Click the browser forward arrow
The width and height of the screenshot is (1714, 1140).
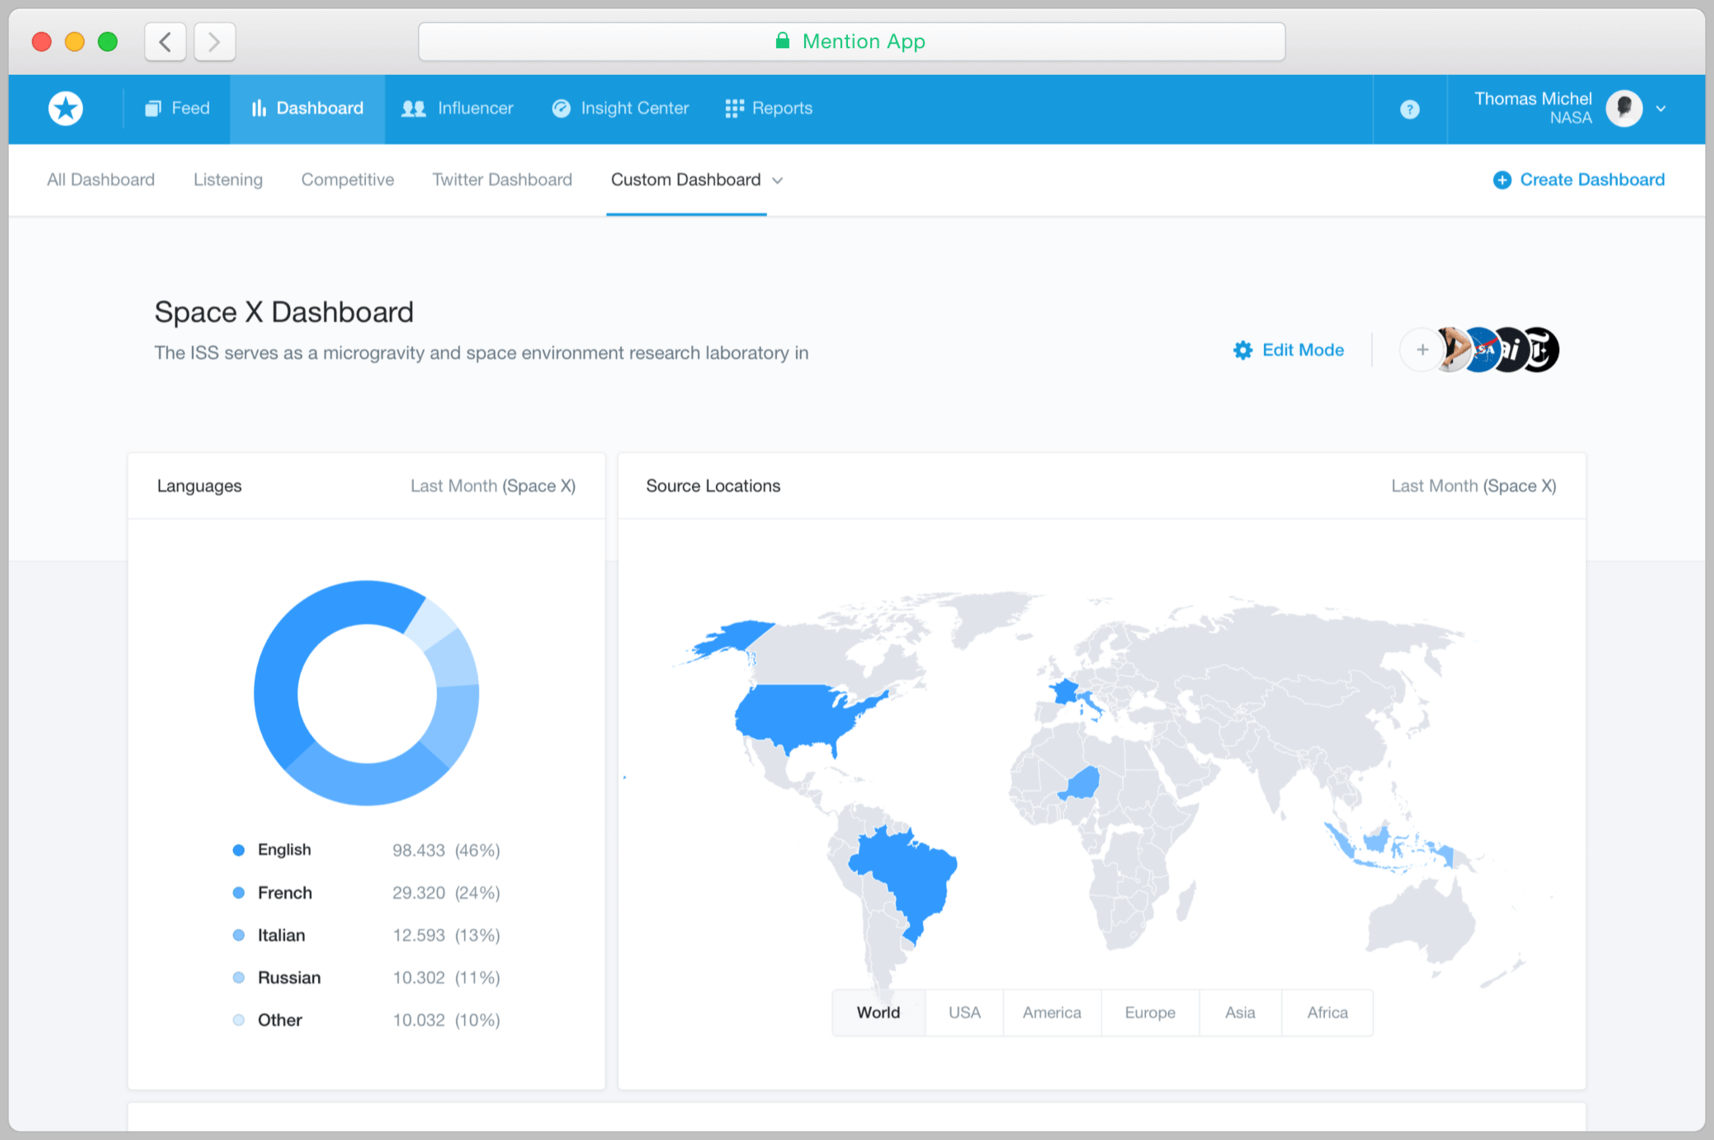click(x=214, y=42)
